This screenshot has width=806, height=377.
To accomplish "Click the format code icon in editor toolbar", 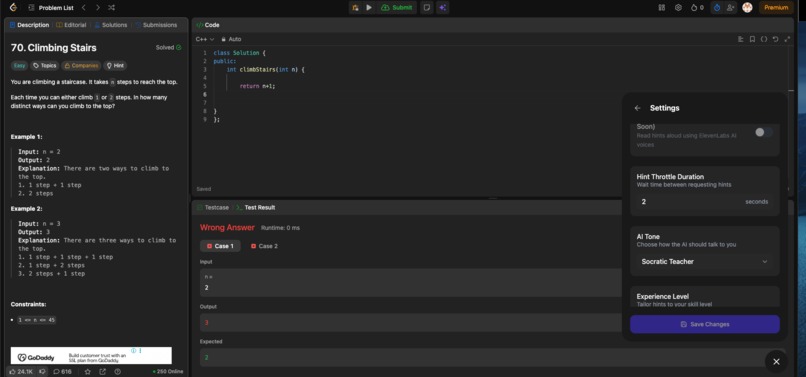I will [741, 39].
